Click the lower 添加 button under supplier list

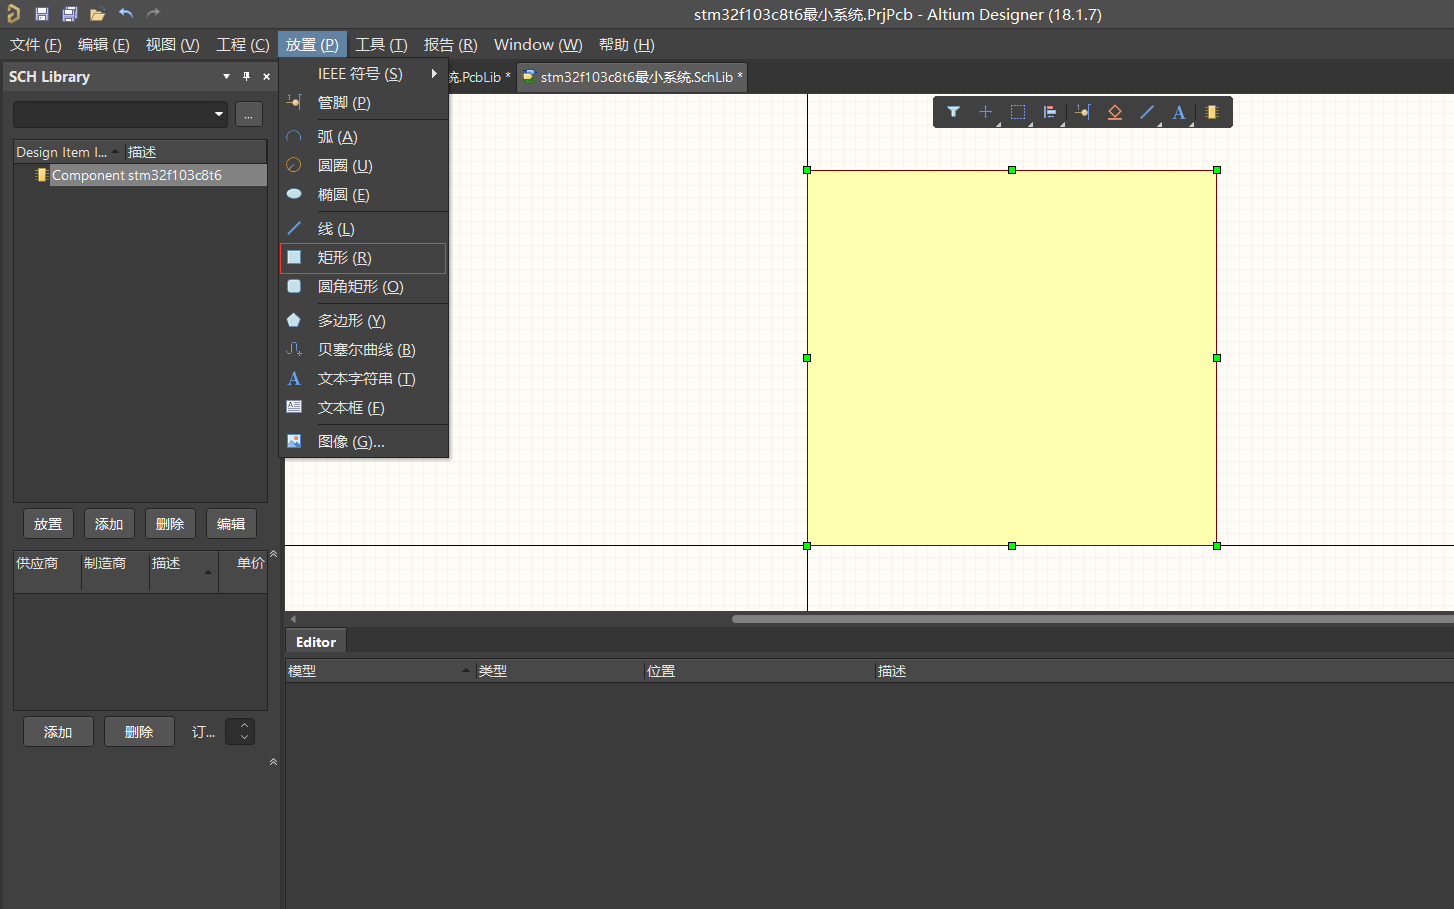pyautogui.click(x=58, y=732)
